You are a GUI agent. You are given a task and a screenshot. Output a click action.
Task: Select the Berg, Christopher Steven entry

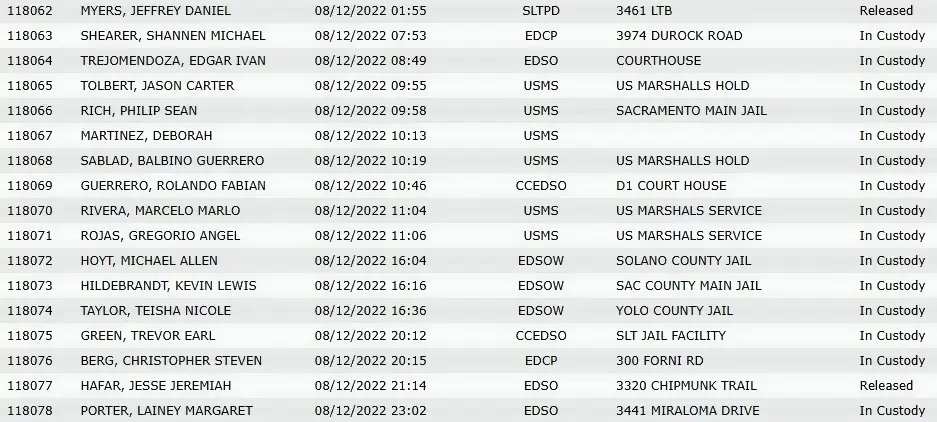pos(171,361)
